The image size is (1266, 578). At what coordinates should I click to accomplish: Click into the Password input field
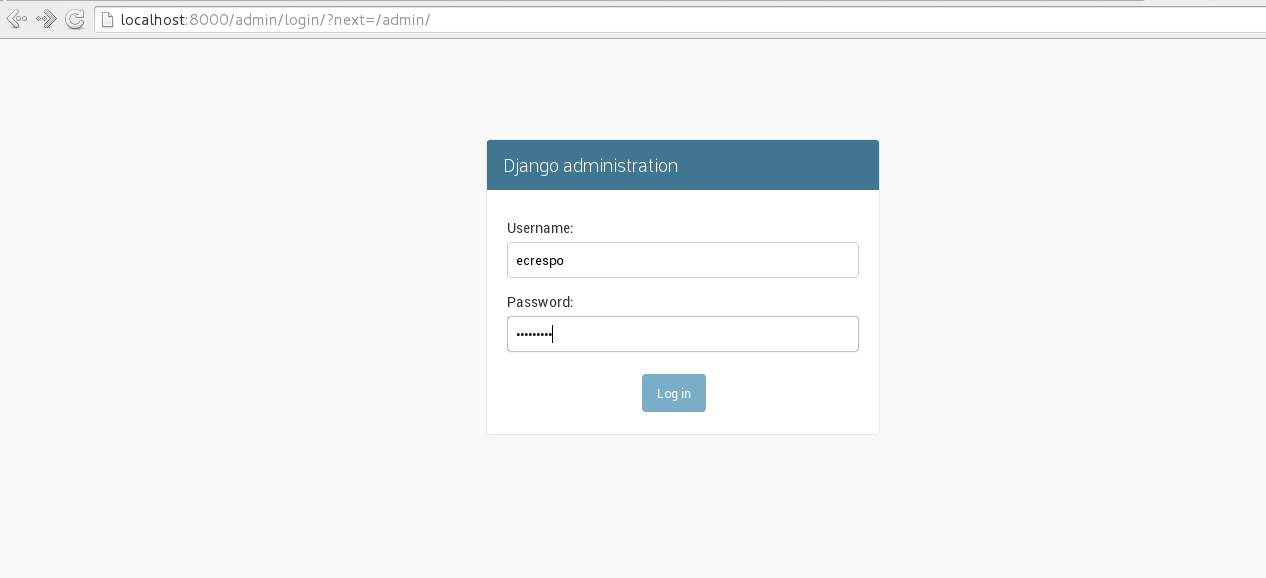pyautogui.click(x=682, y=334)
